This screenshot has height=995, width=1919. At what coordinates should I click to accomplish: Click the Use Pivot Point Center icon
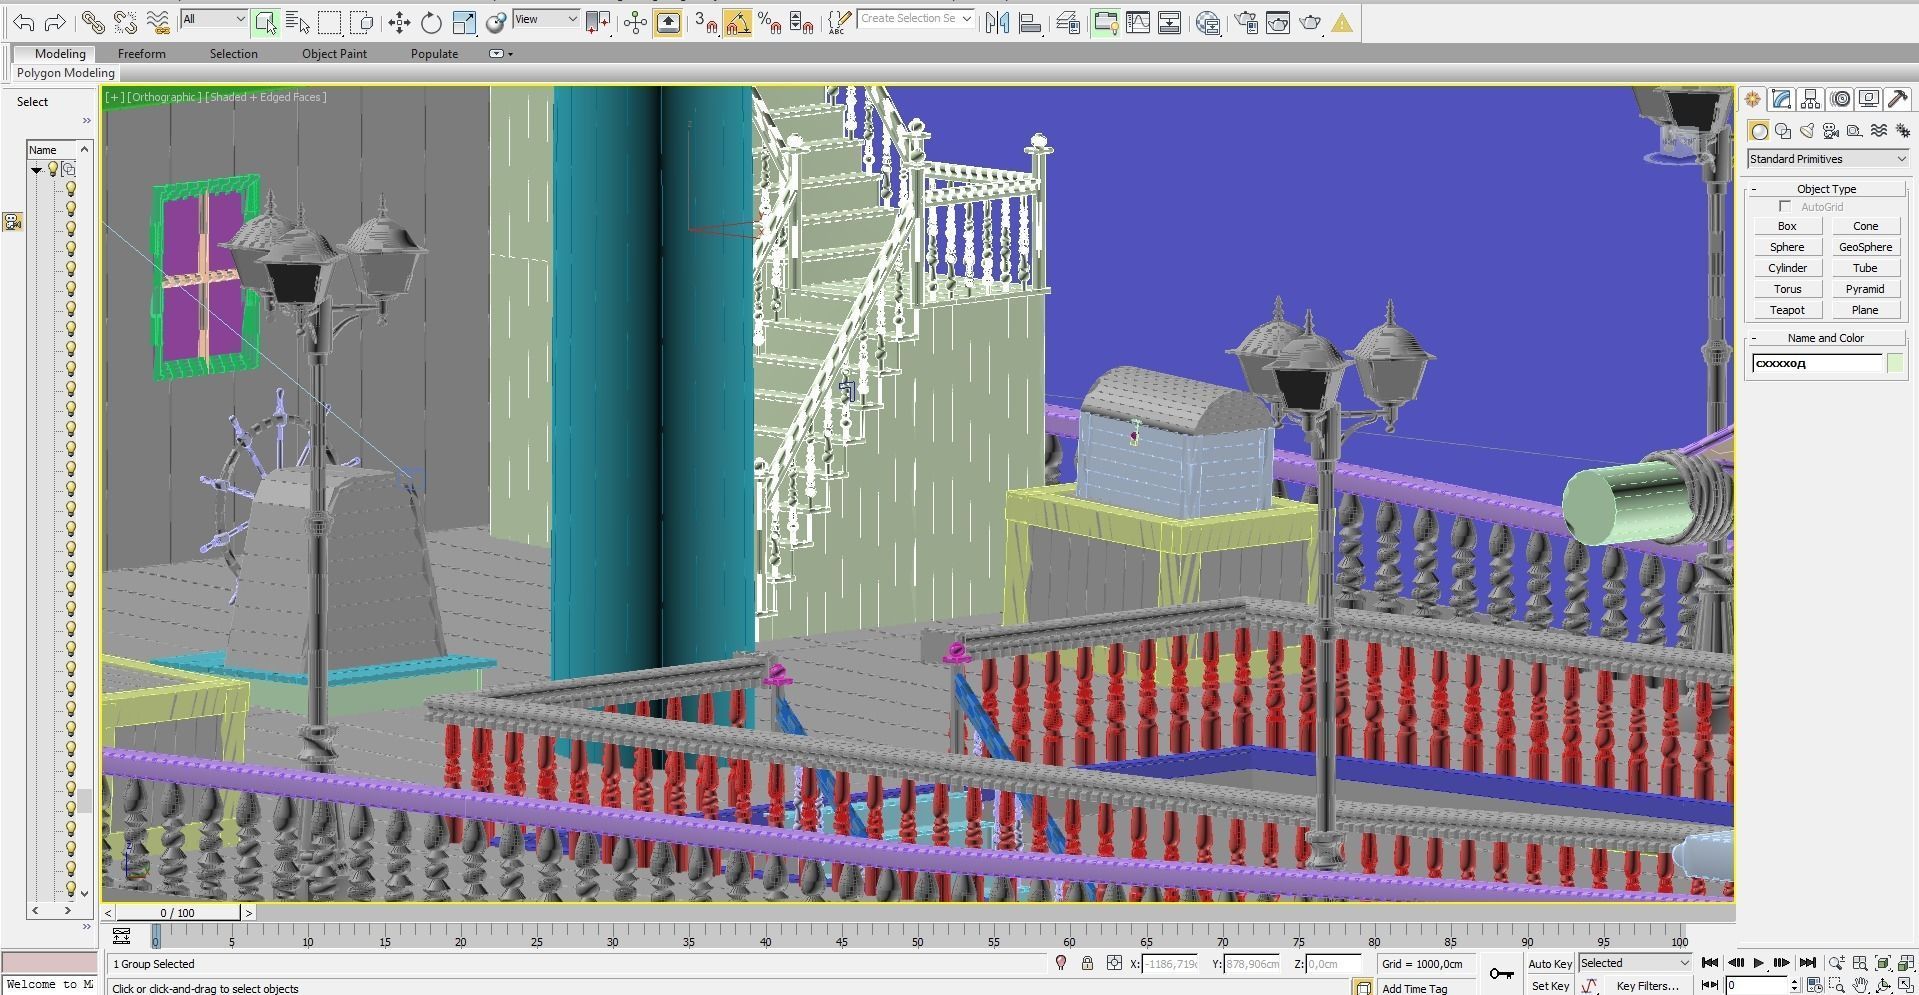(599, 22)
